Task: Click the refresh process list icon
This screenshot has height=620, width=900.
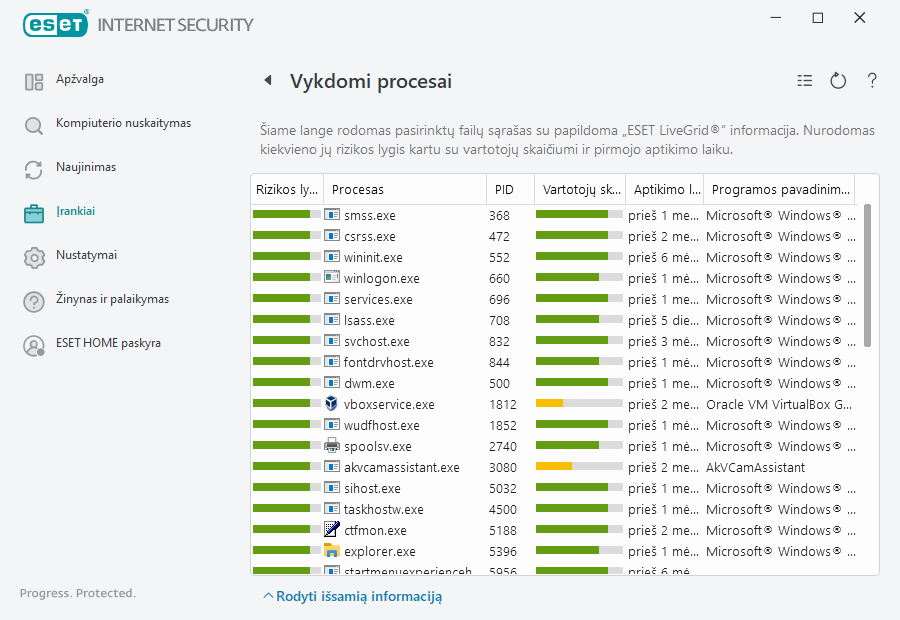Action: 838,81
